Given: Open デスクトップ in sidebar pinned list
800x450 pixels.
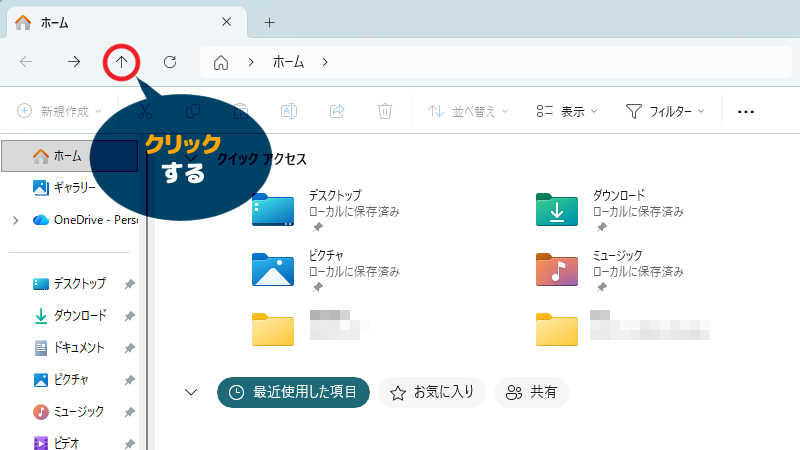Looking at the screenshot, I should (70, 284).
